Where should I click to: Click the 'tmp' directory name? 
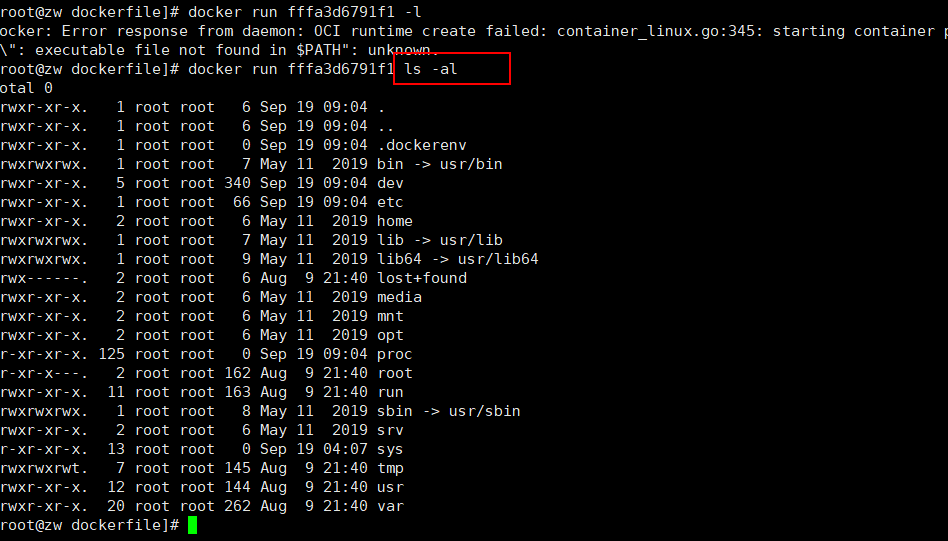[x=391, y=468]
